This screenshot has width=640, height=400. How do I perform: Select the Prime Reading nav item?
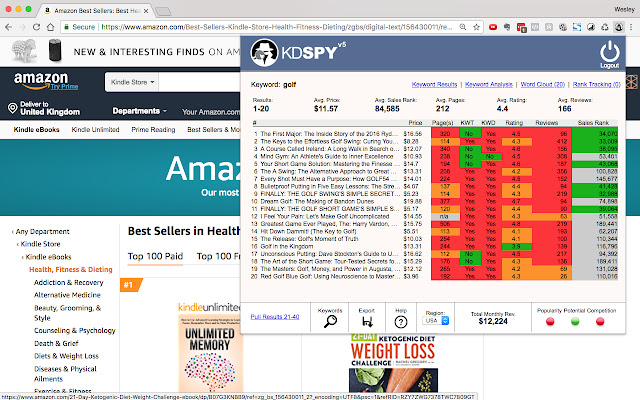[x=153, y=129]
